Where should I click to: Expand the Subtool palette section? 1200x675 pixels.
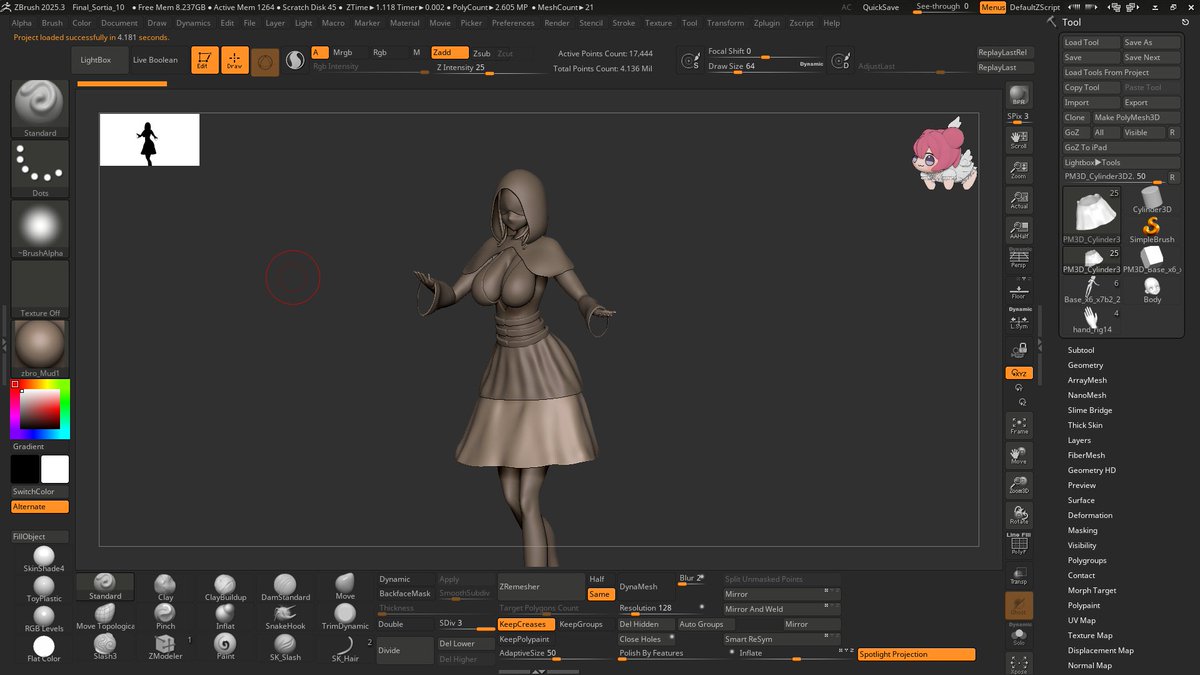1081,350
